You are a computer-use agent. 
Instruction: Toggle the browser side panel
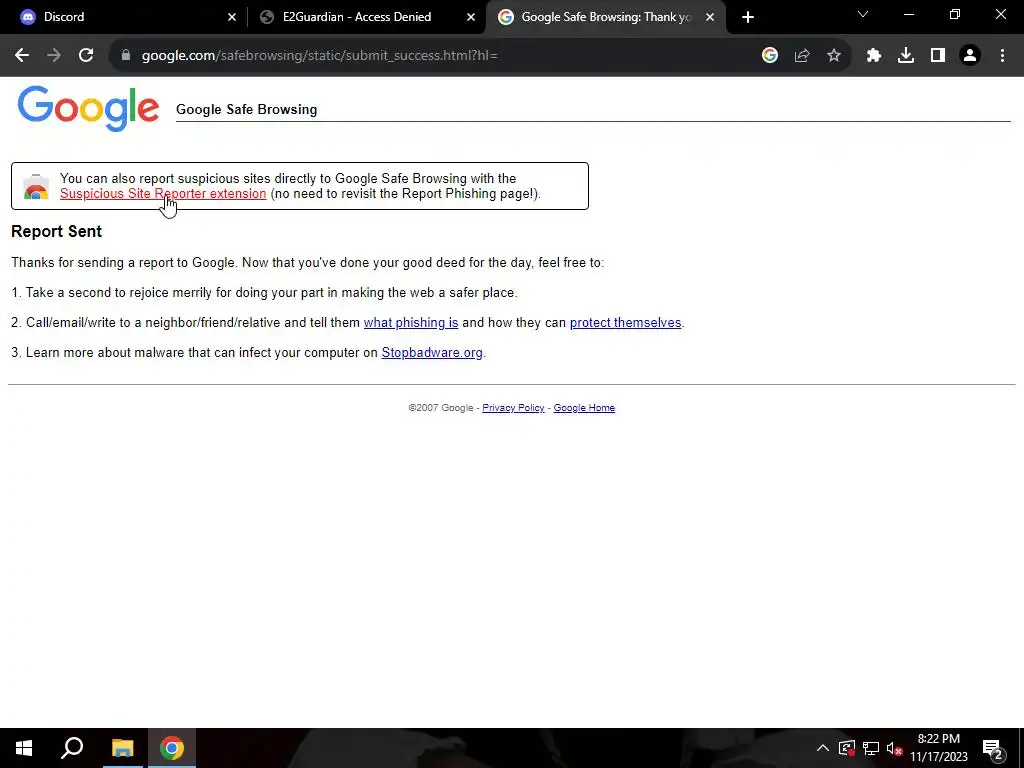(938, 56)
